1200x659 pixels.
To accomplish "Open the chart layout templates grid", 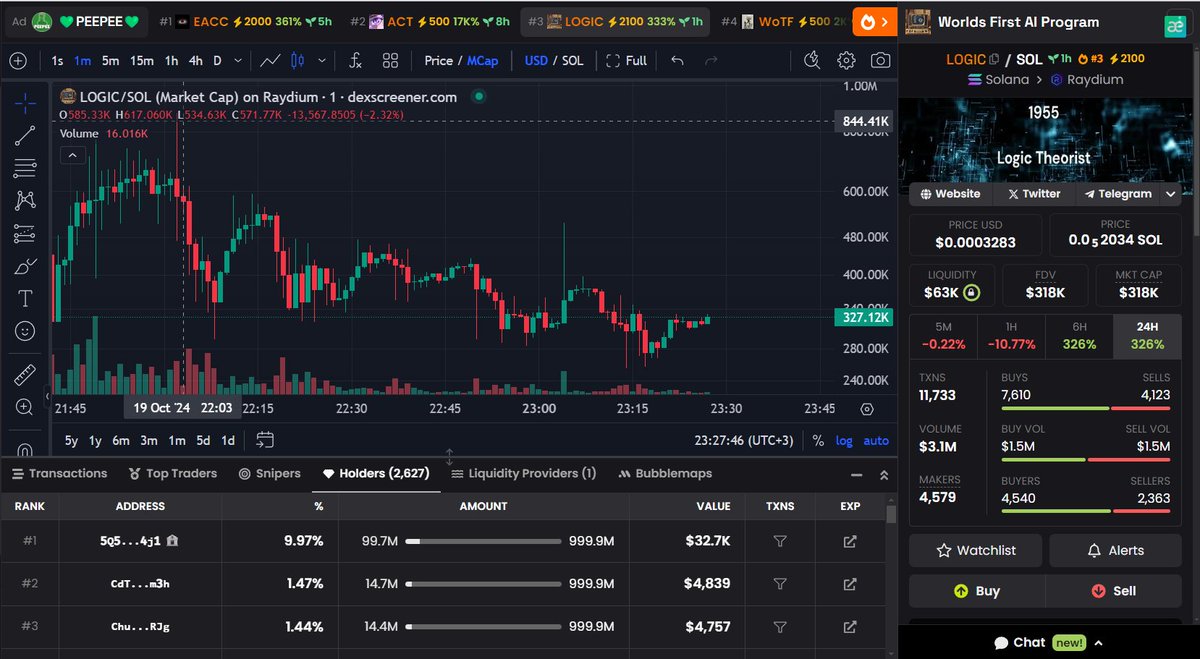I will click(x=391, y=61).
